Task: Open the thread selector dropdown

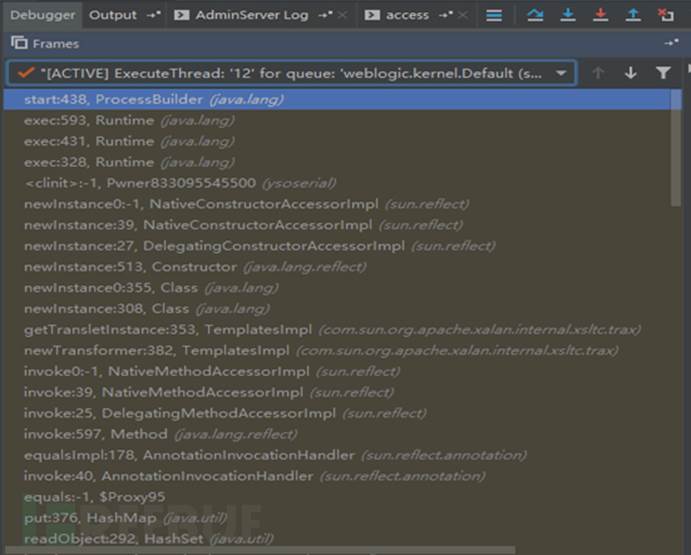Action: pyautogui.click(x=292, y=73)
